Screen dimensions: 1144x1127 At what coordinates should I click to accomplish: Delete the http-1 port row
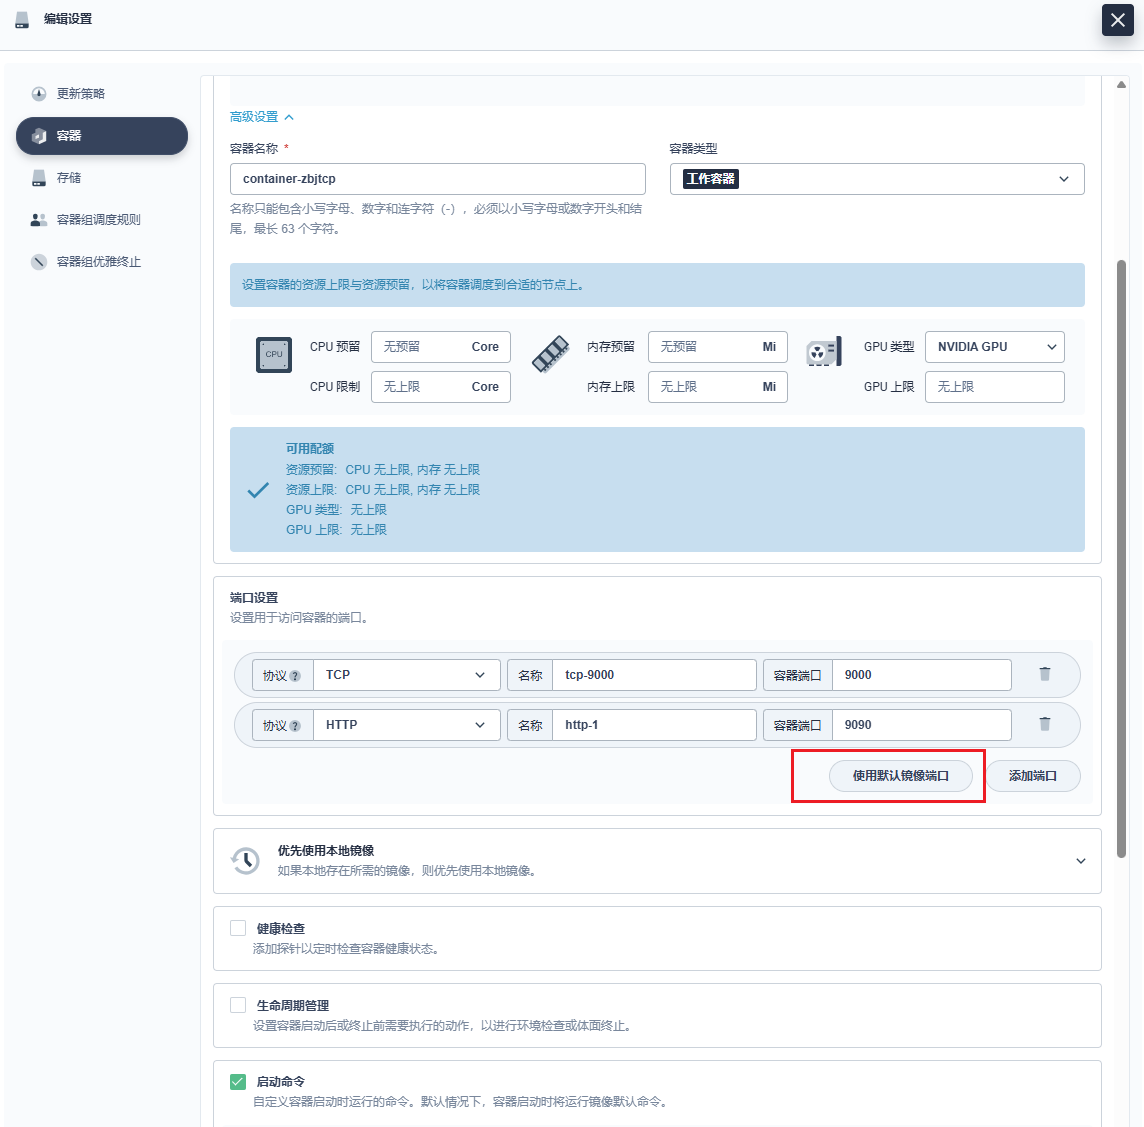(x=1045, y=724)
